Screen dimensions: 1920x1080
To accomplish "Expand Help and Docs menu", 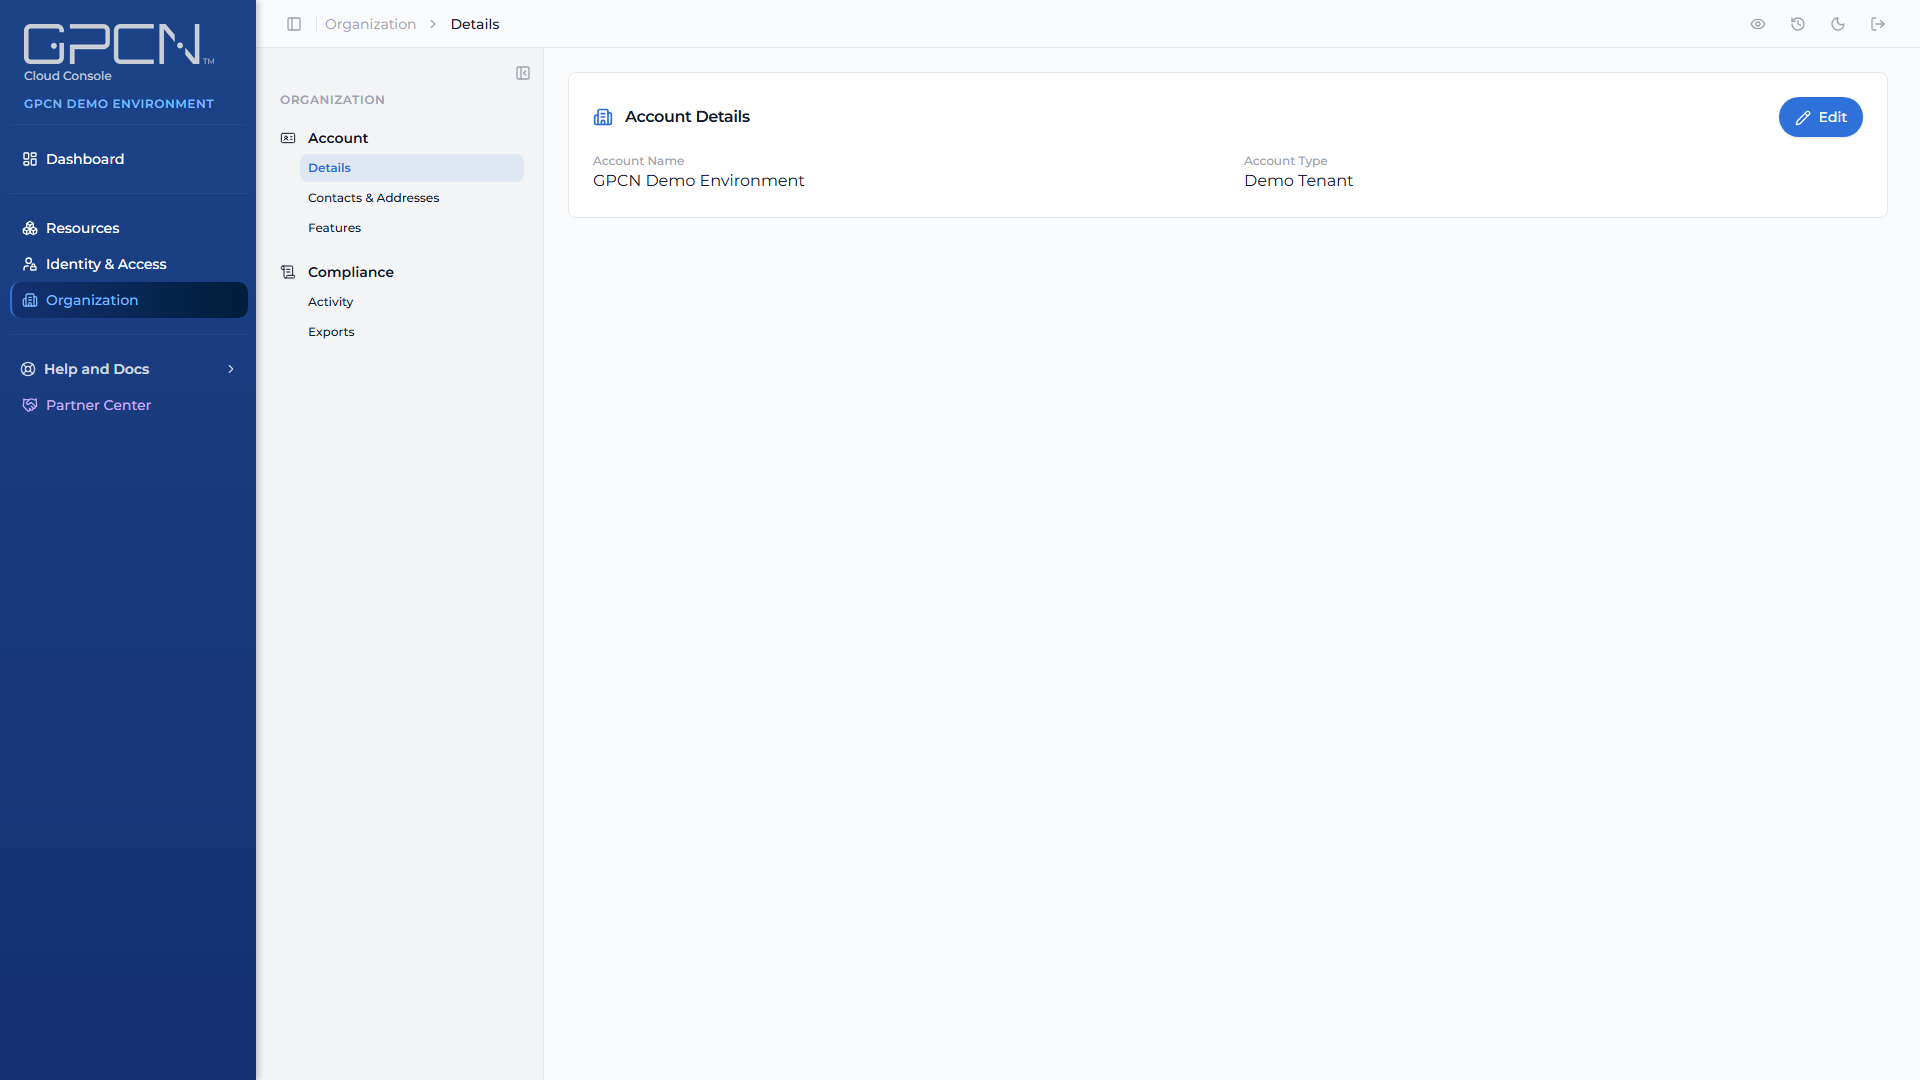I will [x=129, y=369].
